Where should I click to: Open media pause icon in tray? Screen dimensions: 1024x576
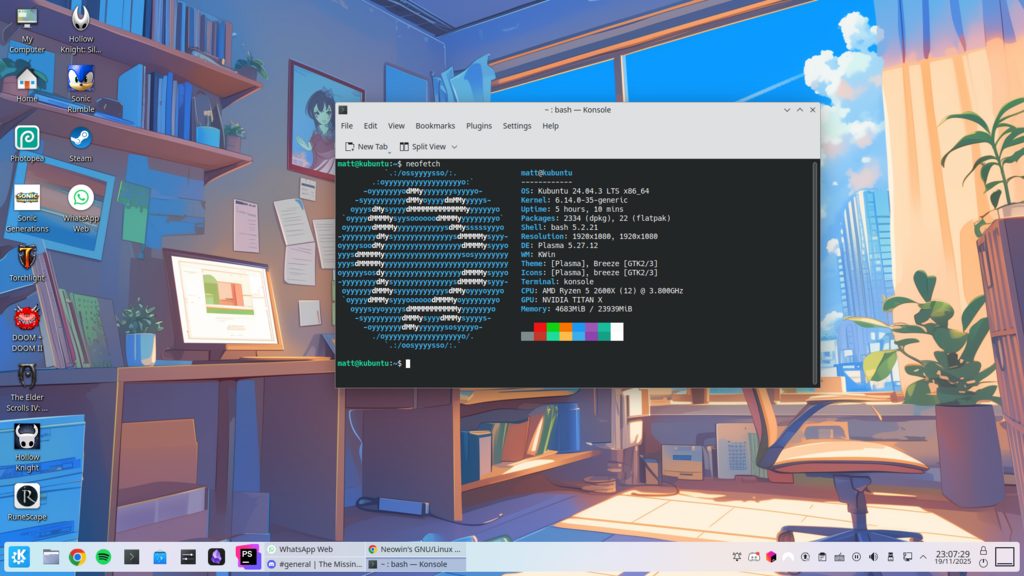point(856,557)
